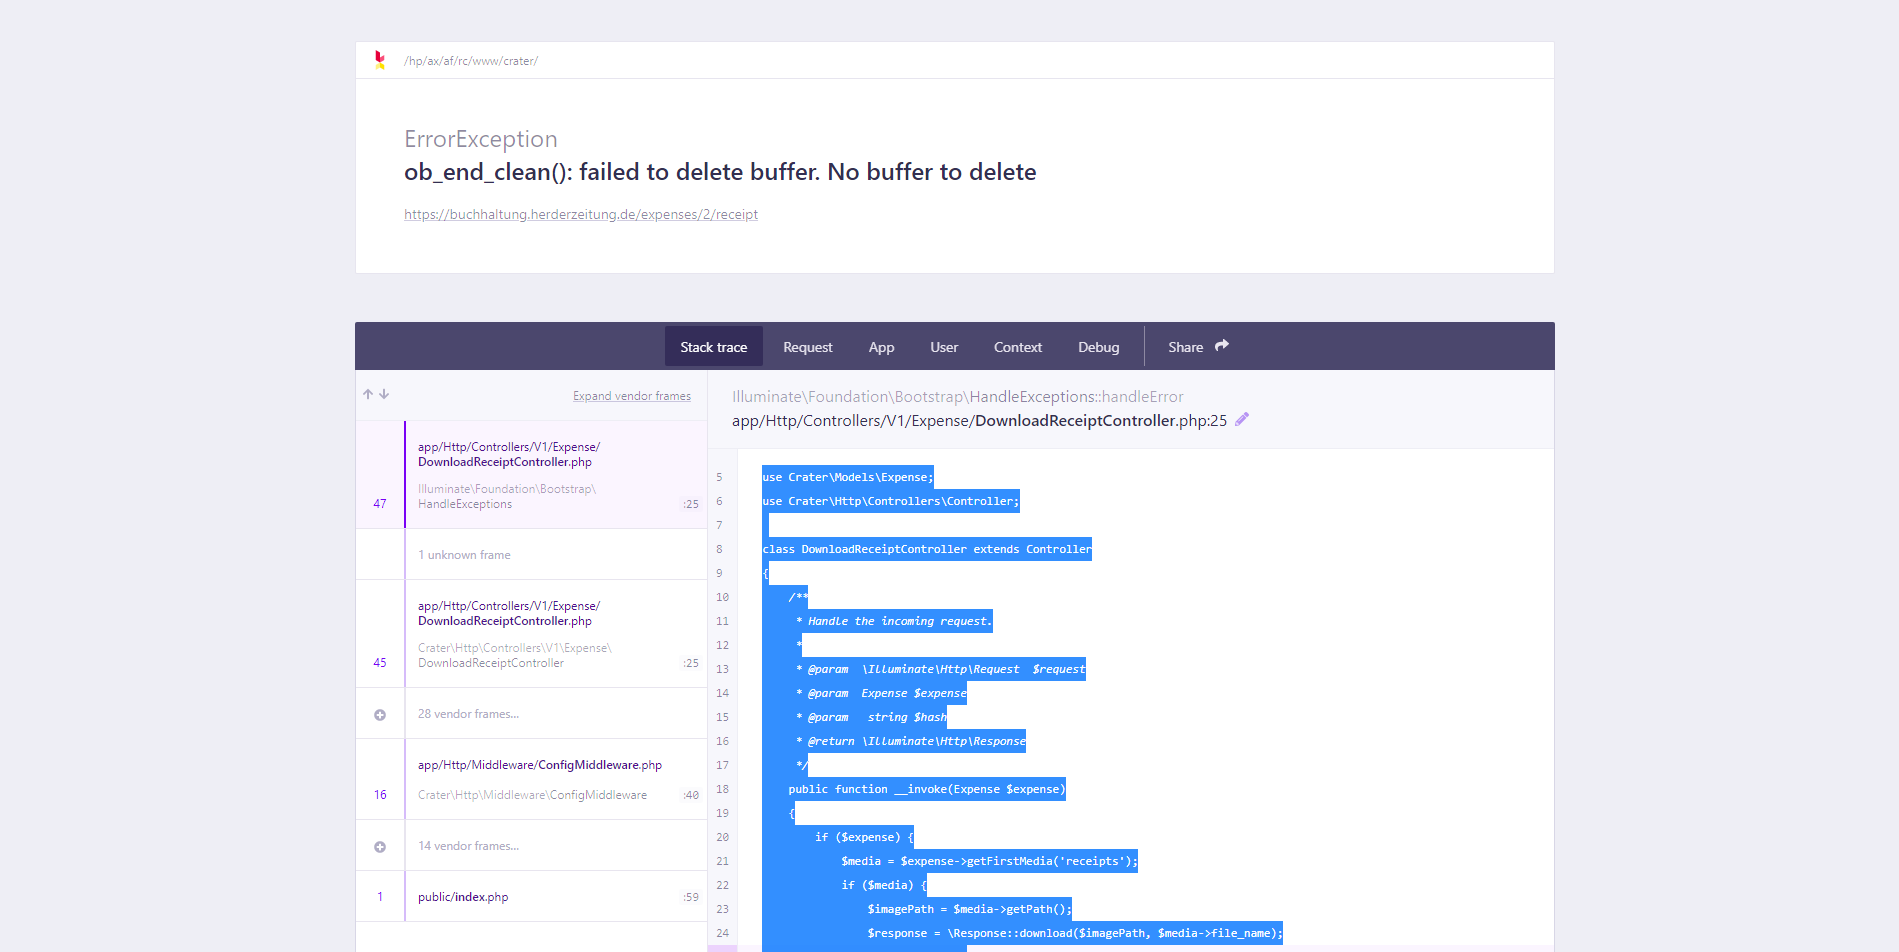
Task: Switch to the Debug tab
Action: [1098, 346]
